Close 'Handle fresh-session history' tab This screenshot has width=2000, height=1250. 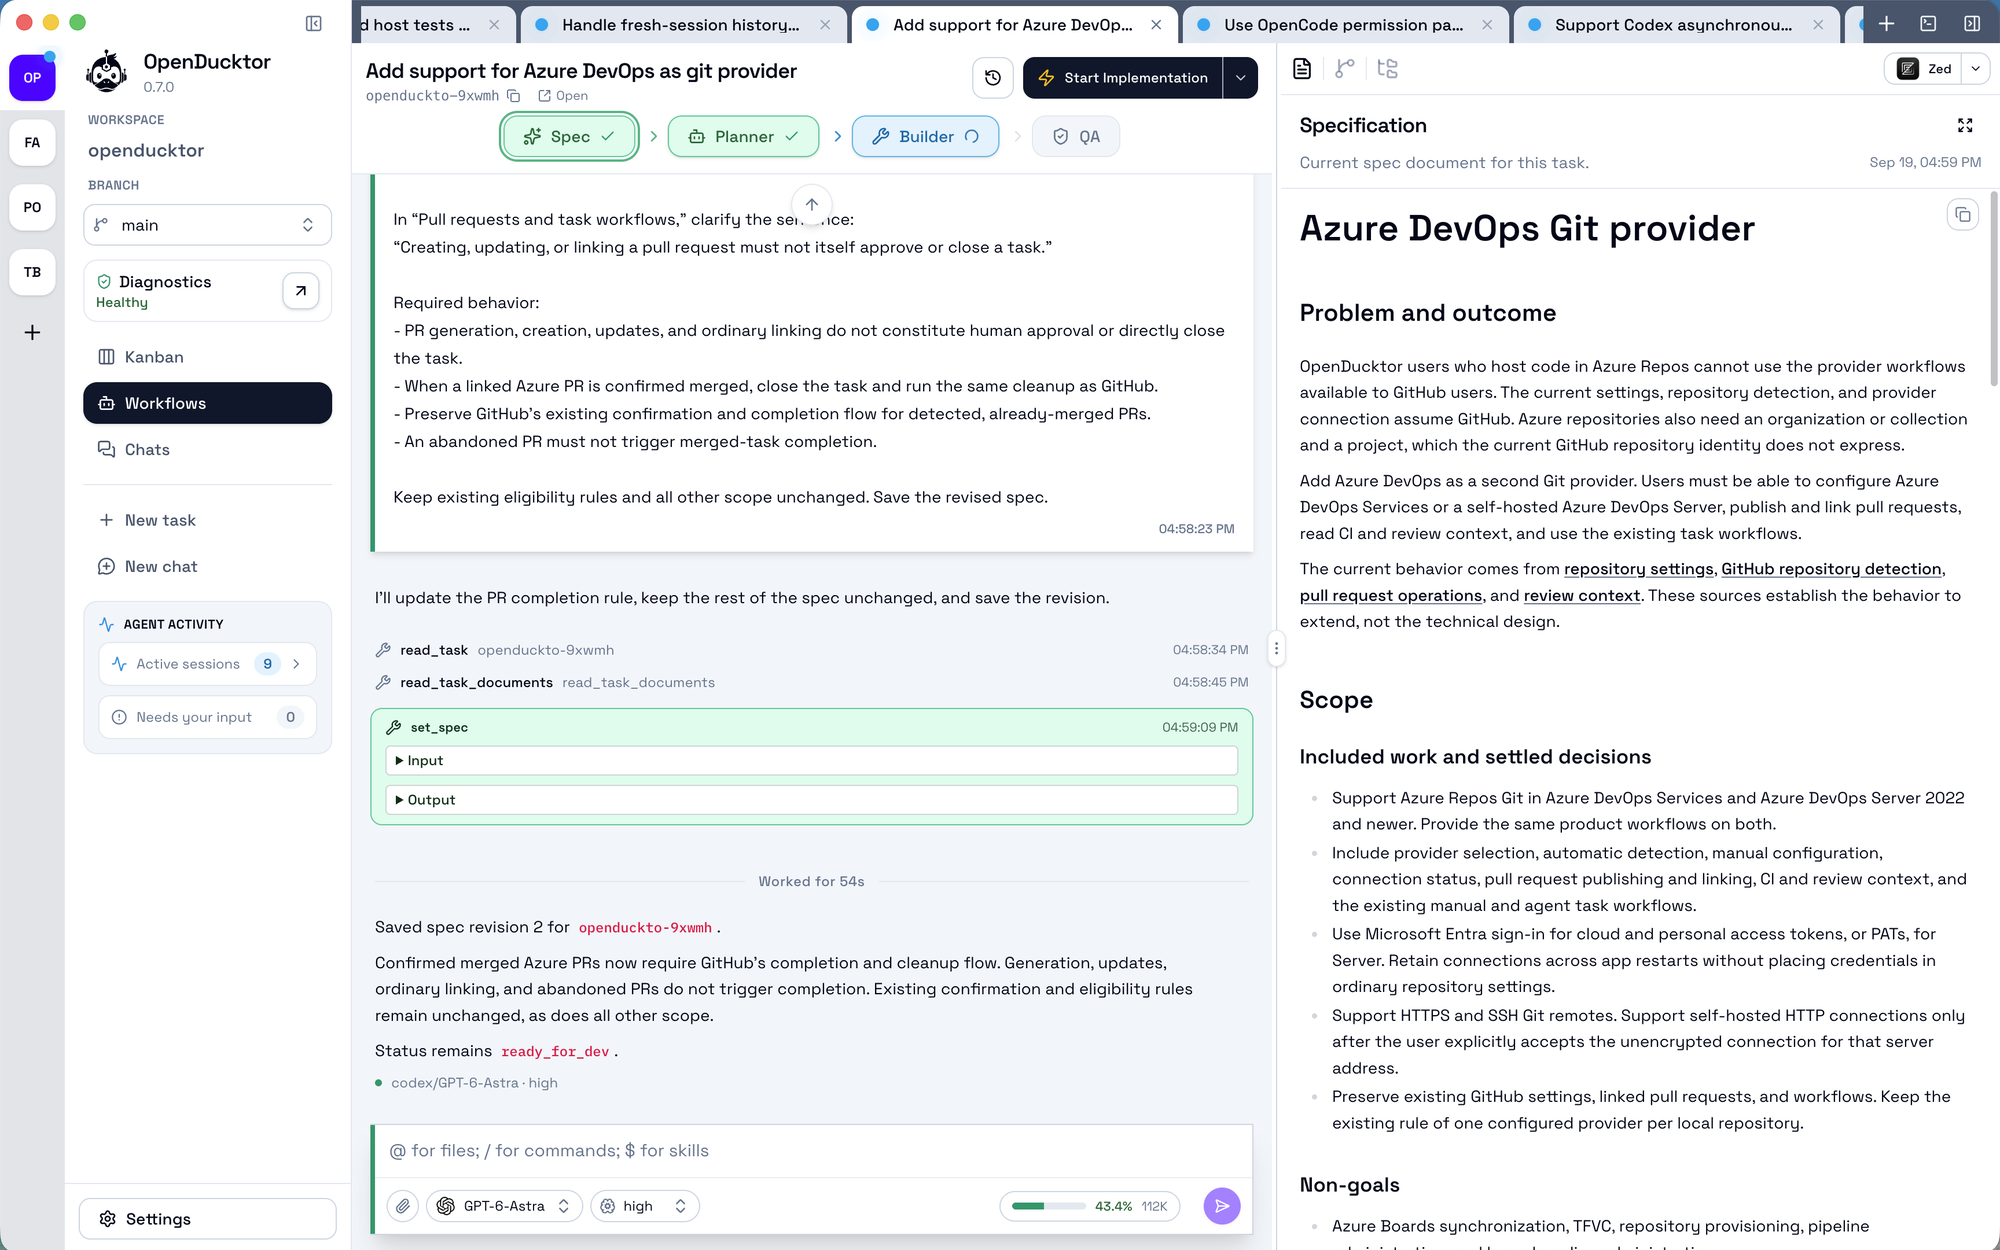pos(825,25)
